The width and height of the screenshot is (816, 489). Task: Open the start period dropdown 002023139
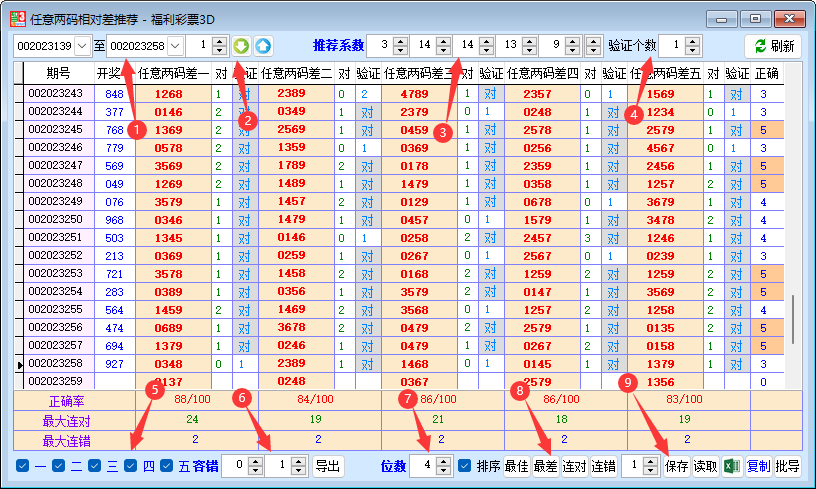[x=83, y=46]
